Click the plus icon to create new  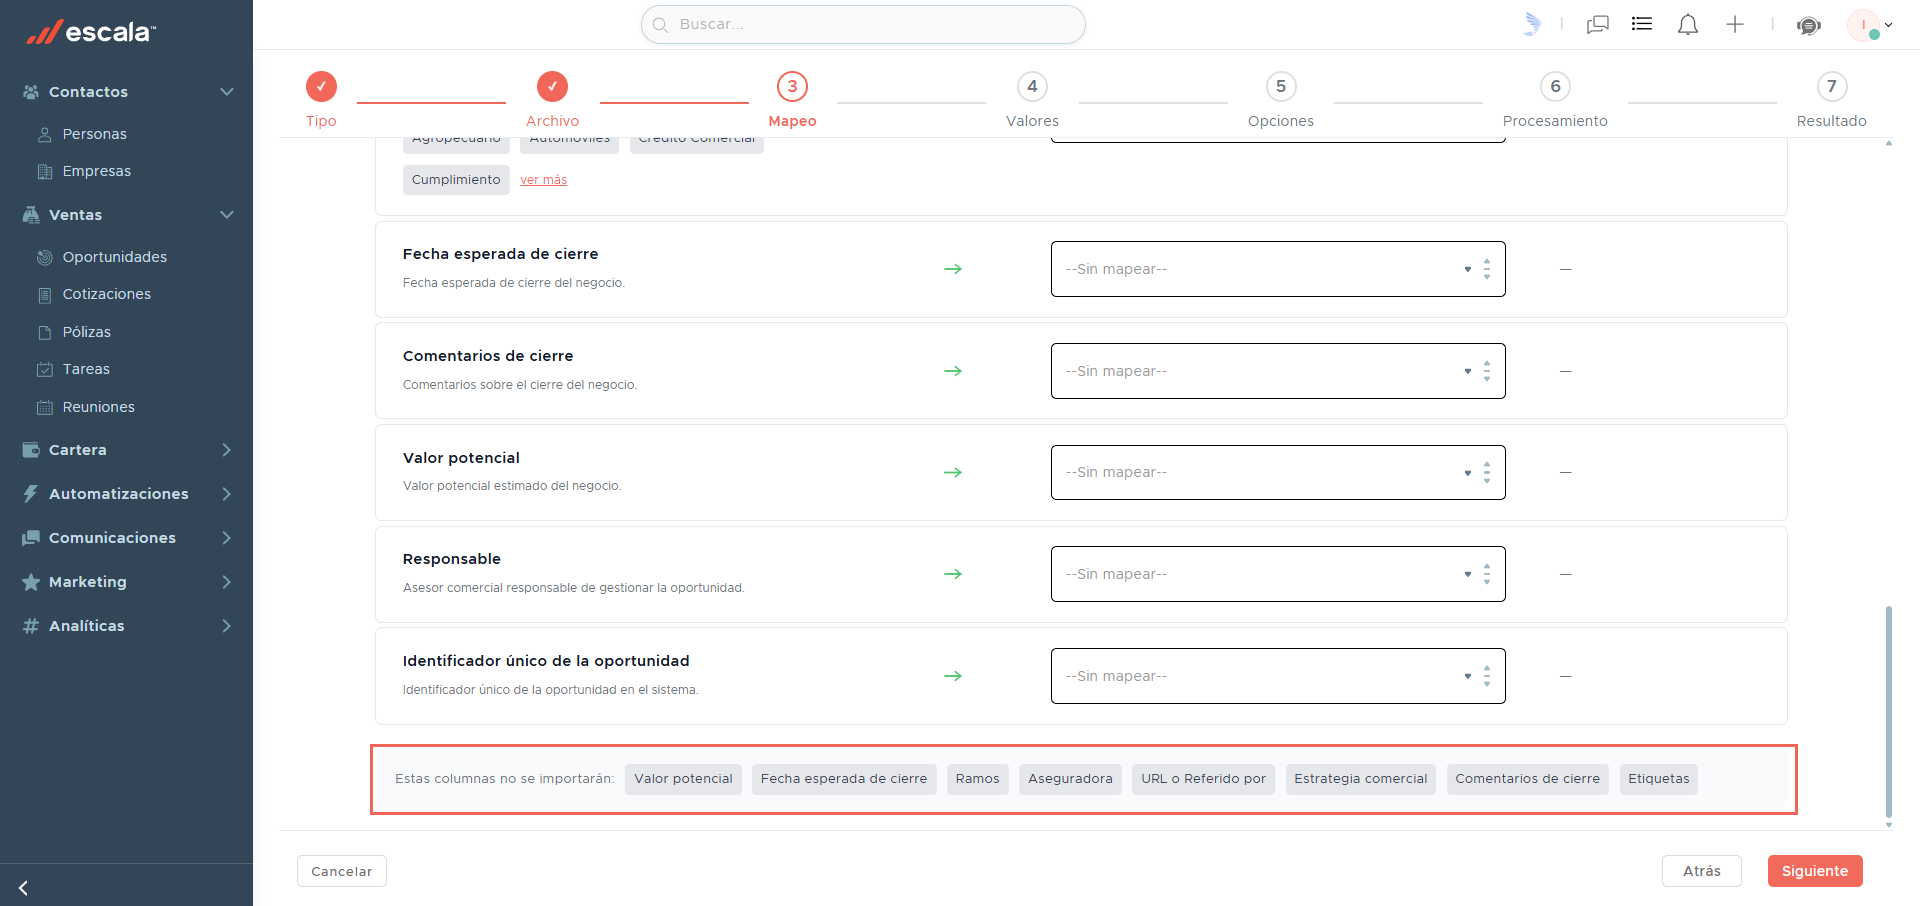[x=1735, y=24]
